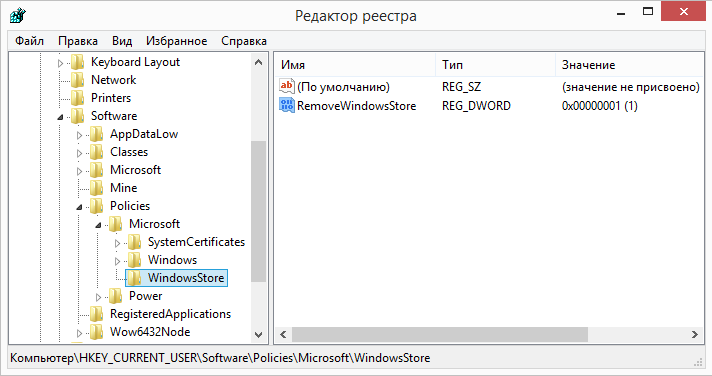Collapse the Microsoft key under Policies
Screen dimensions: 712x376
click(99, 225)
